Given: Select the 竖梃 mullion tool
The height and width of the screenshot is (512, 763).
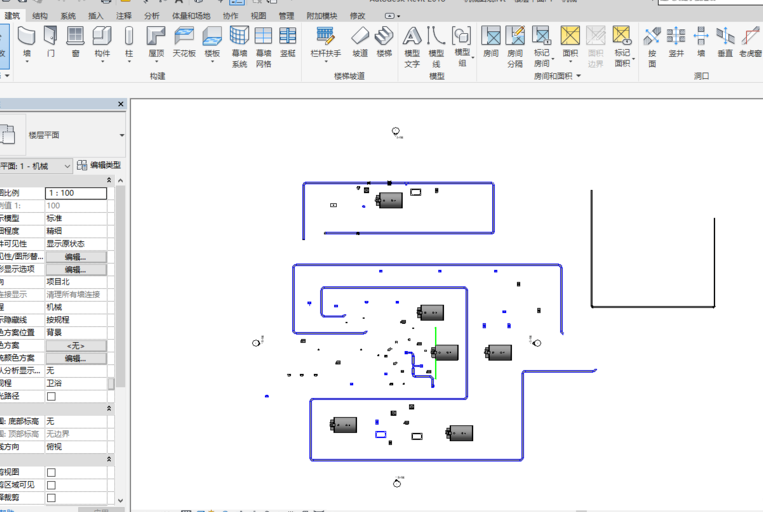Looking at the screenshot, I should click(288, 42).
